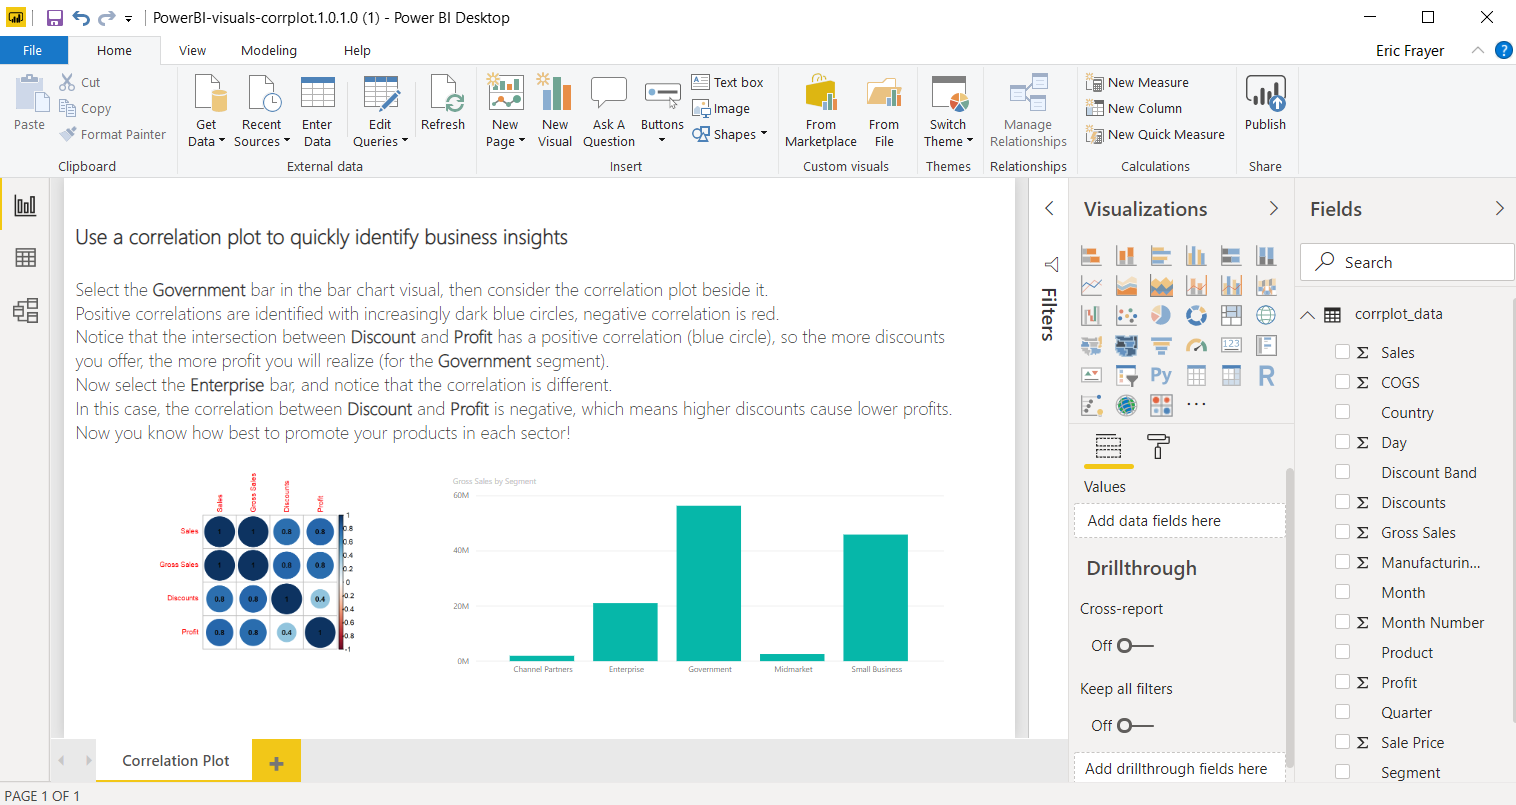Open the Recent Sources dropdown
This screenshot has height=805, width=1516.
coord(261,111)
